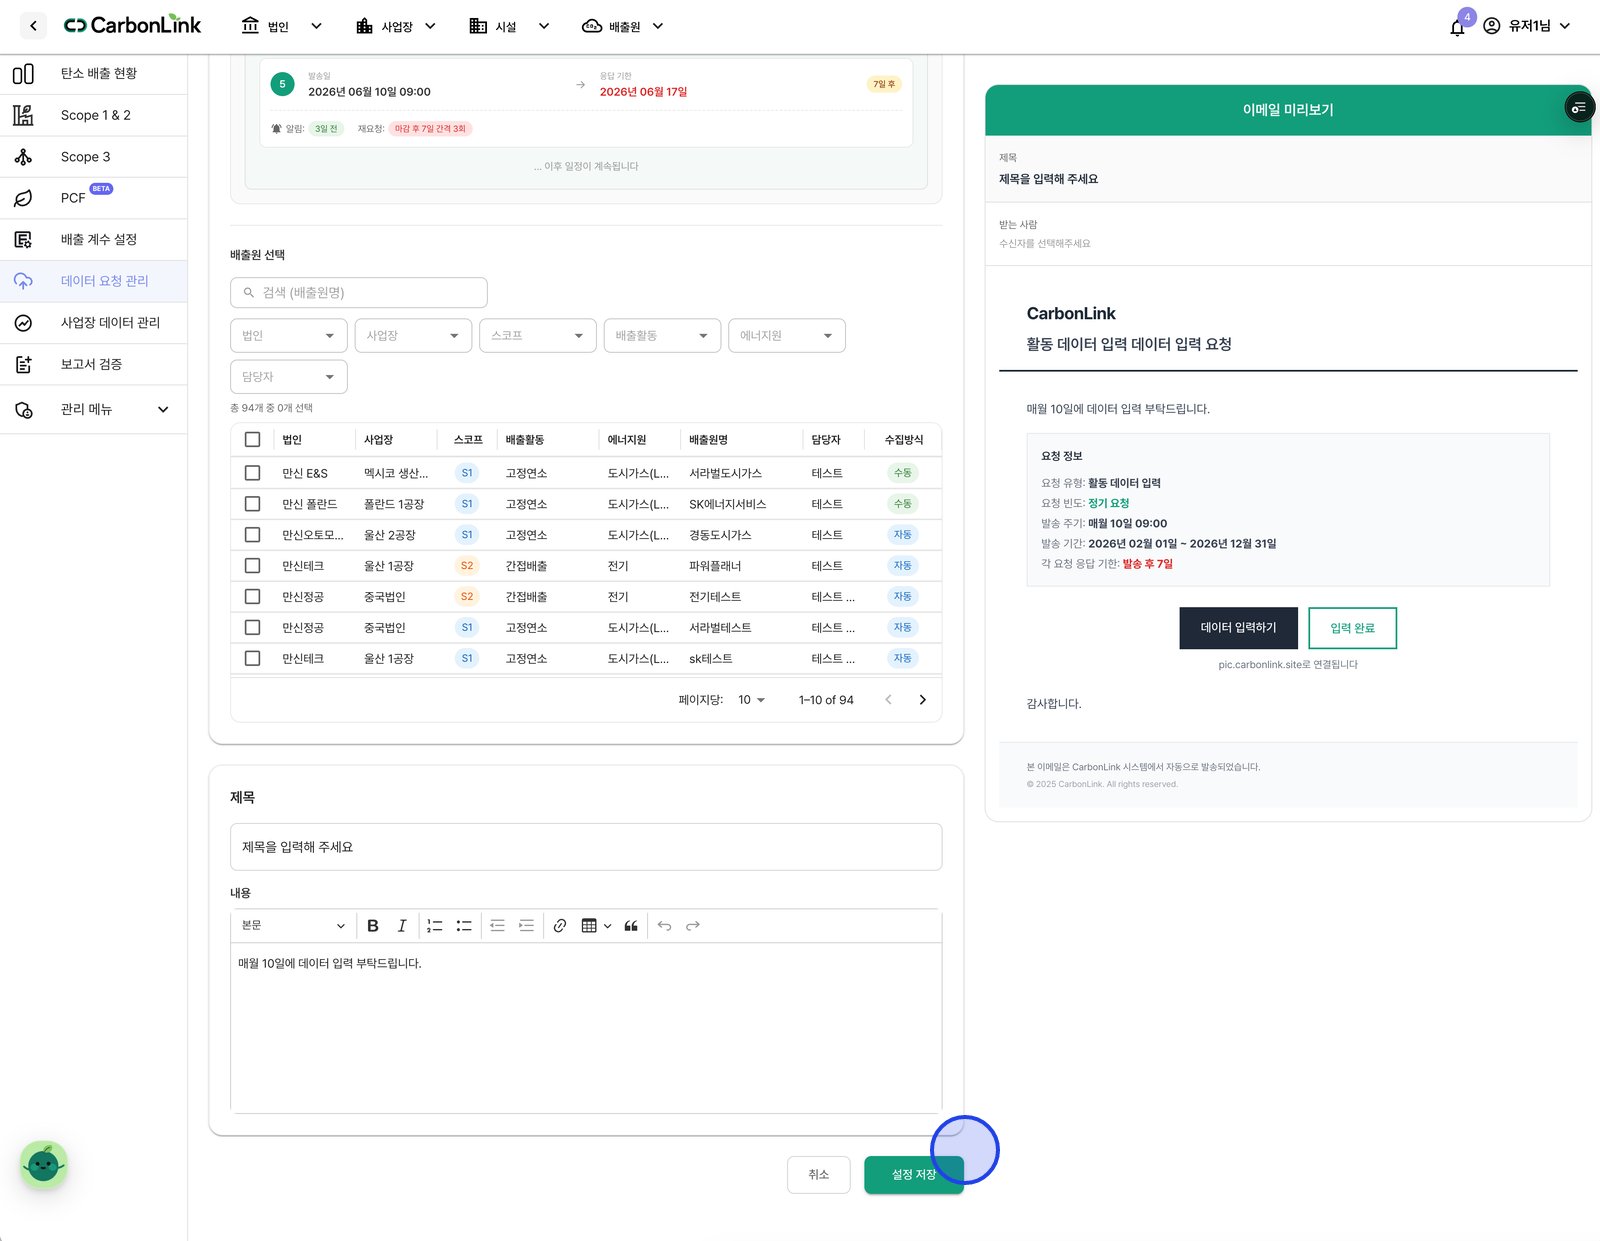Tick the 만신 폴란드 row checkbox
Image resolution: width=1600 pixels, height=1241 pixels.
point(252,504)
